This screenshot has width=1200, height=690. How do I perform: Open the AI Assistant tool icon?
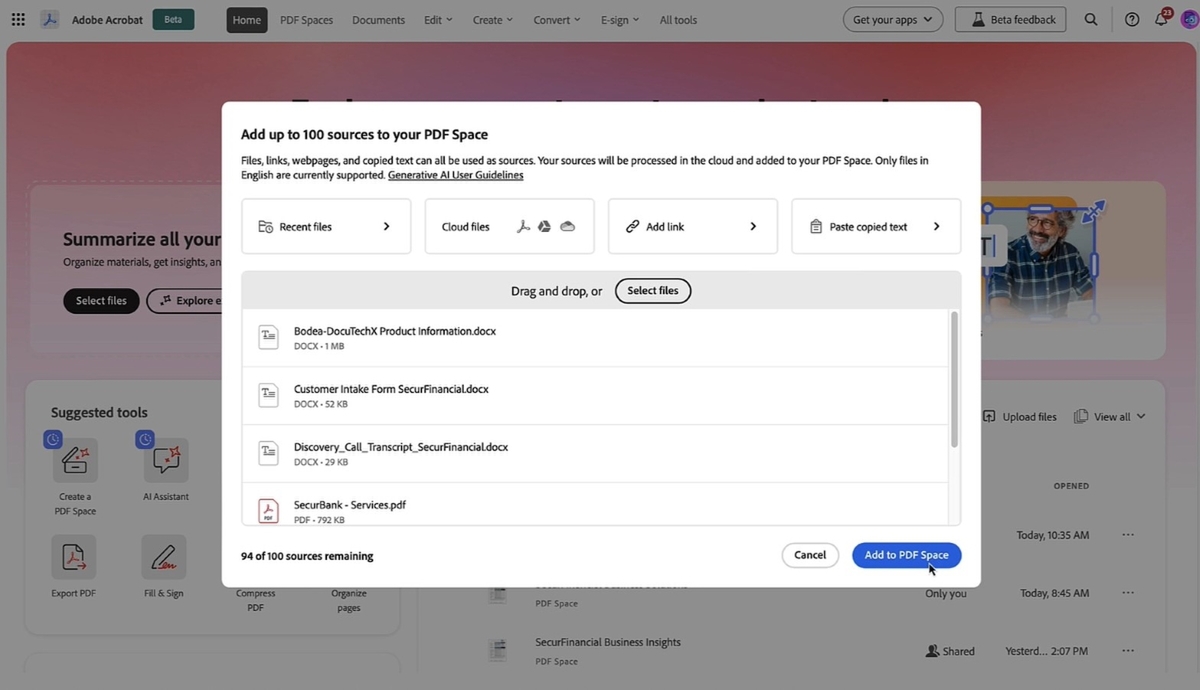pyautogui.click(x=166, y=460)
